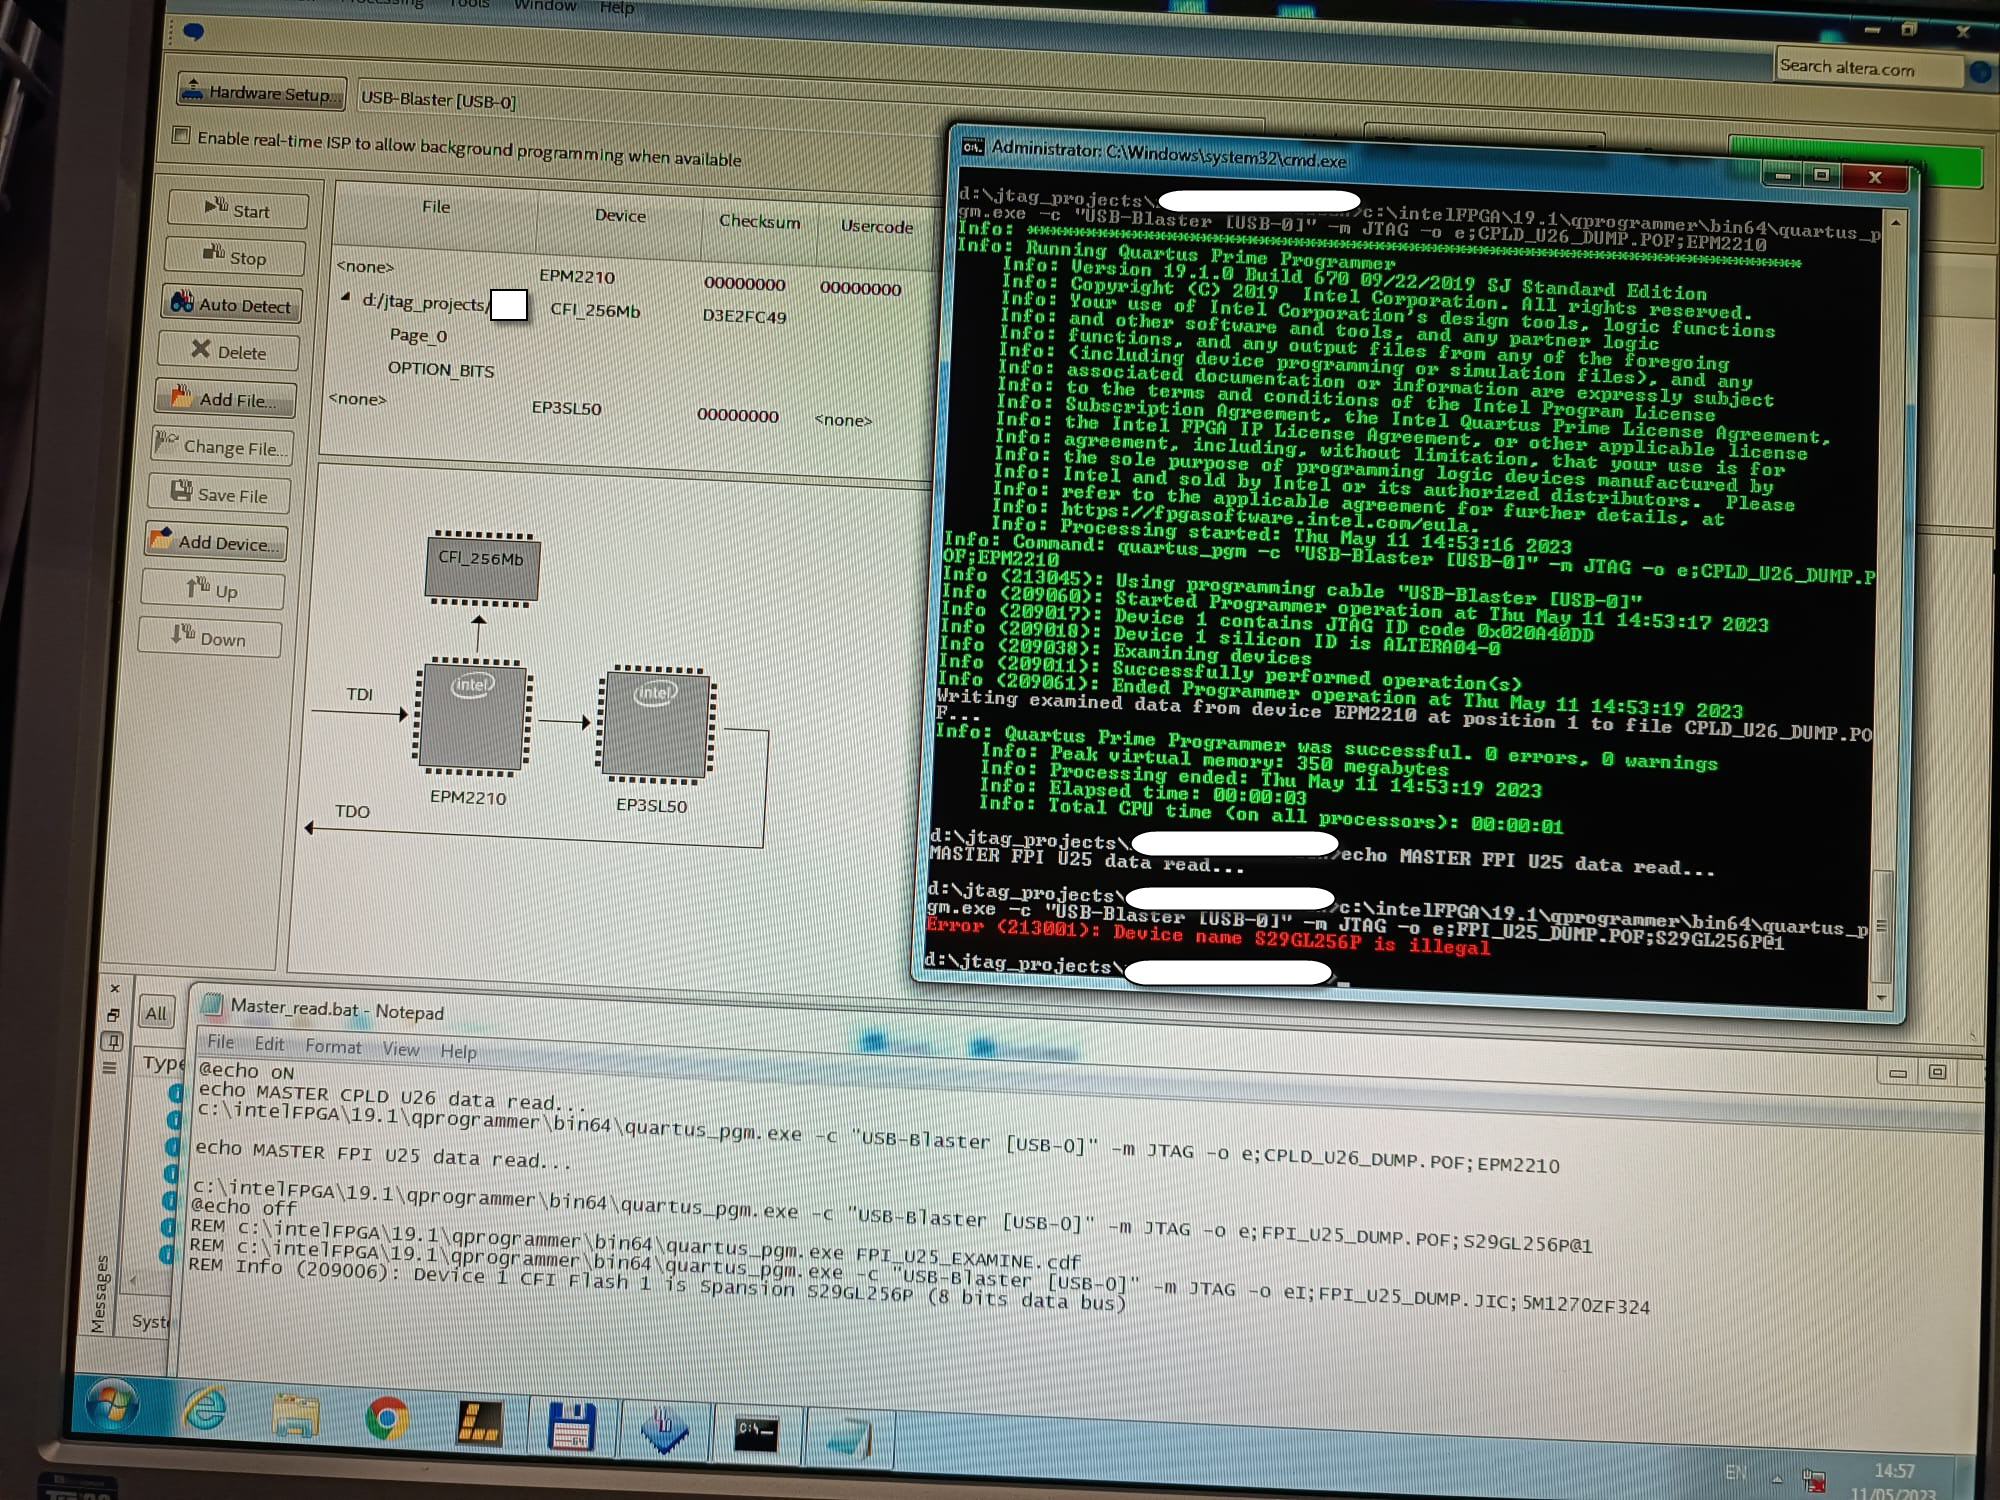Toggle the All messages filter

tap(156, 1013)
